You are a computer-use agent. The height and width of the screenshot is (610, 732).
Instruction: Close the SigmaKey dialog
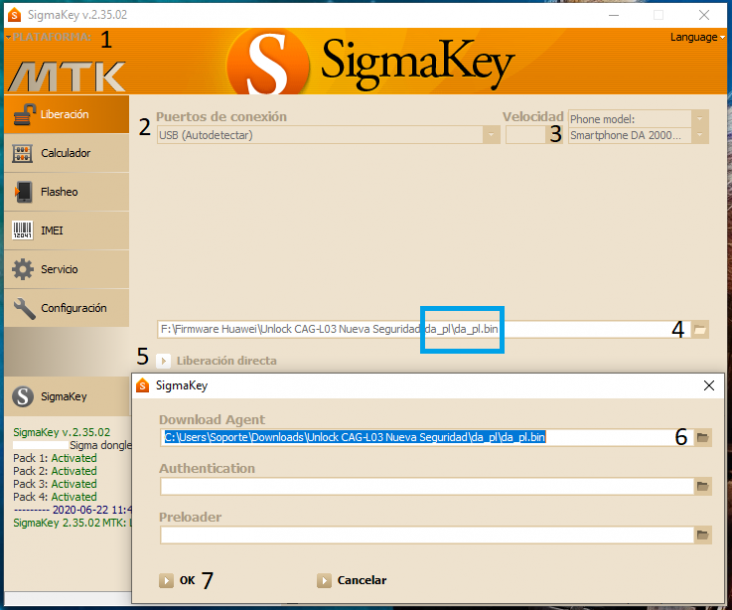pyautogui.click(x=709, y=386)
